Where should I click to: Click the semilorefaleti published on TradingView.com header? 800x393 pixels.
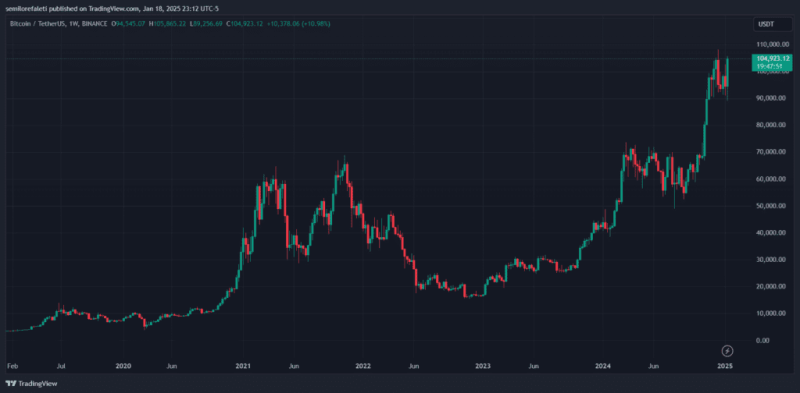coord(113,9)
